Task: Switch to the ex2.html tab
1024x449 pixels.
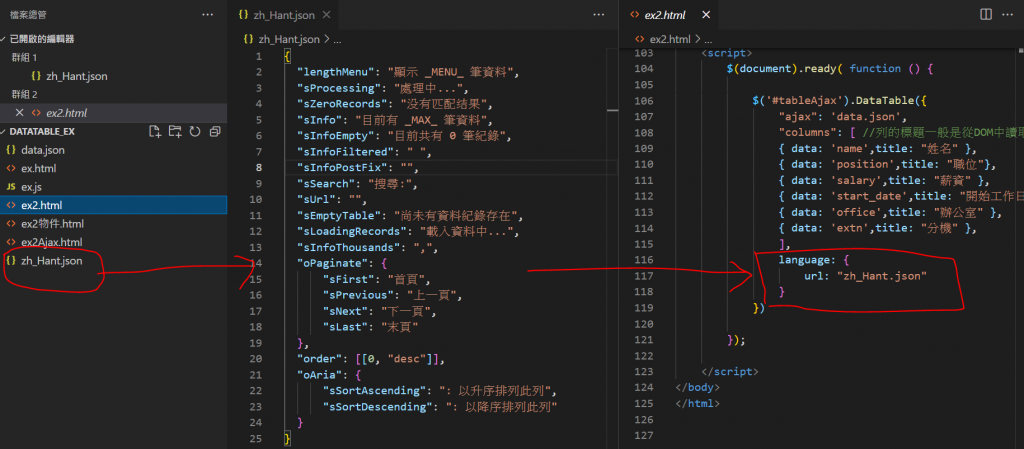Action: [x=664, y=14]
